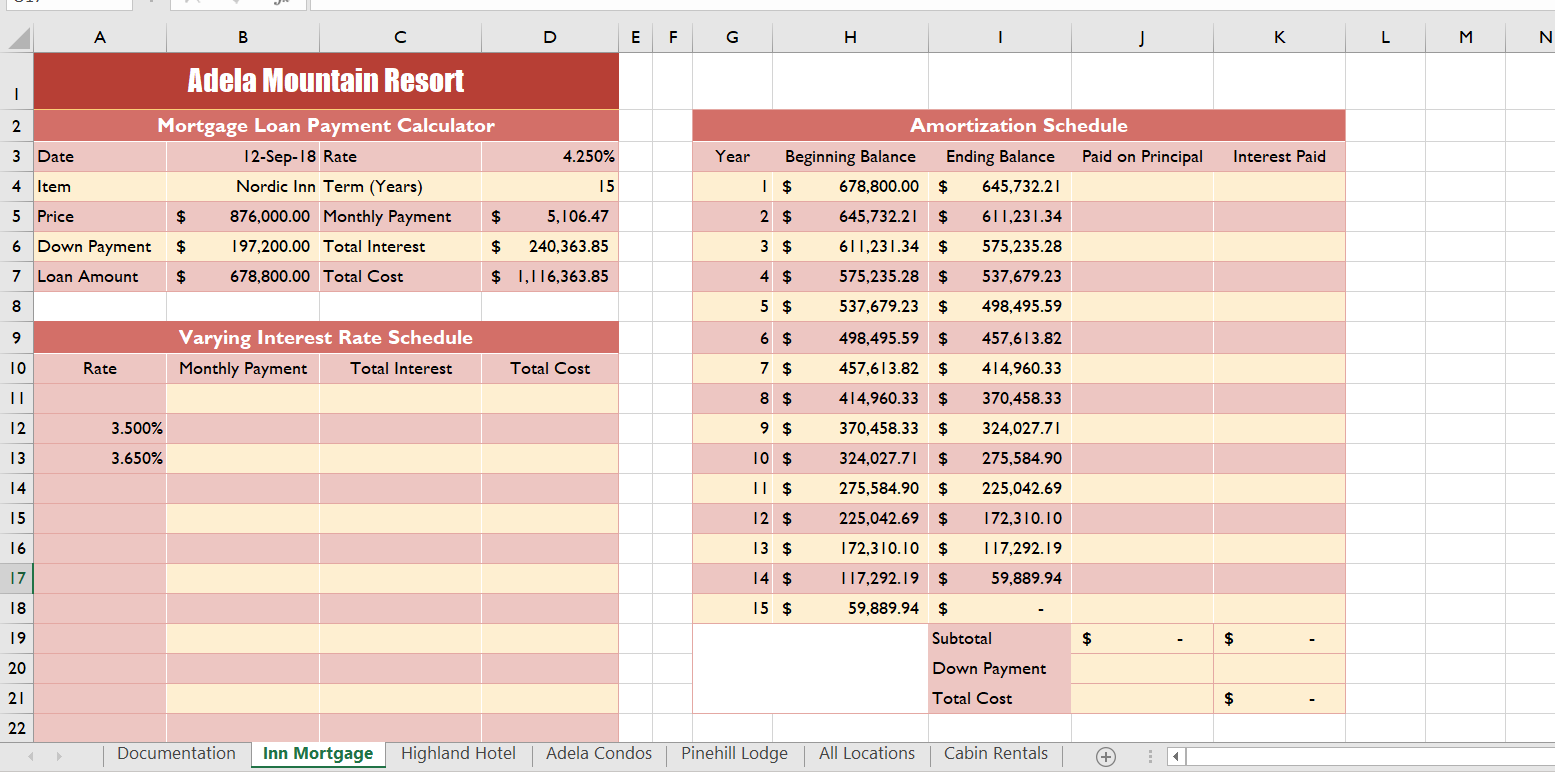Click the Total Cost header in row 10

coord(550,369)
